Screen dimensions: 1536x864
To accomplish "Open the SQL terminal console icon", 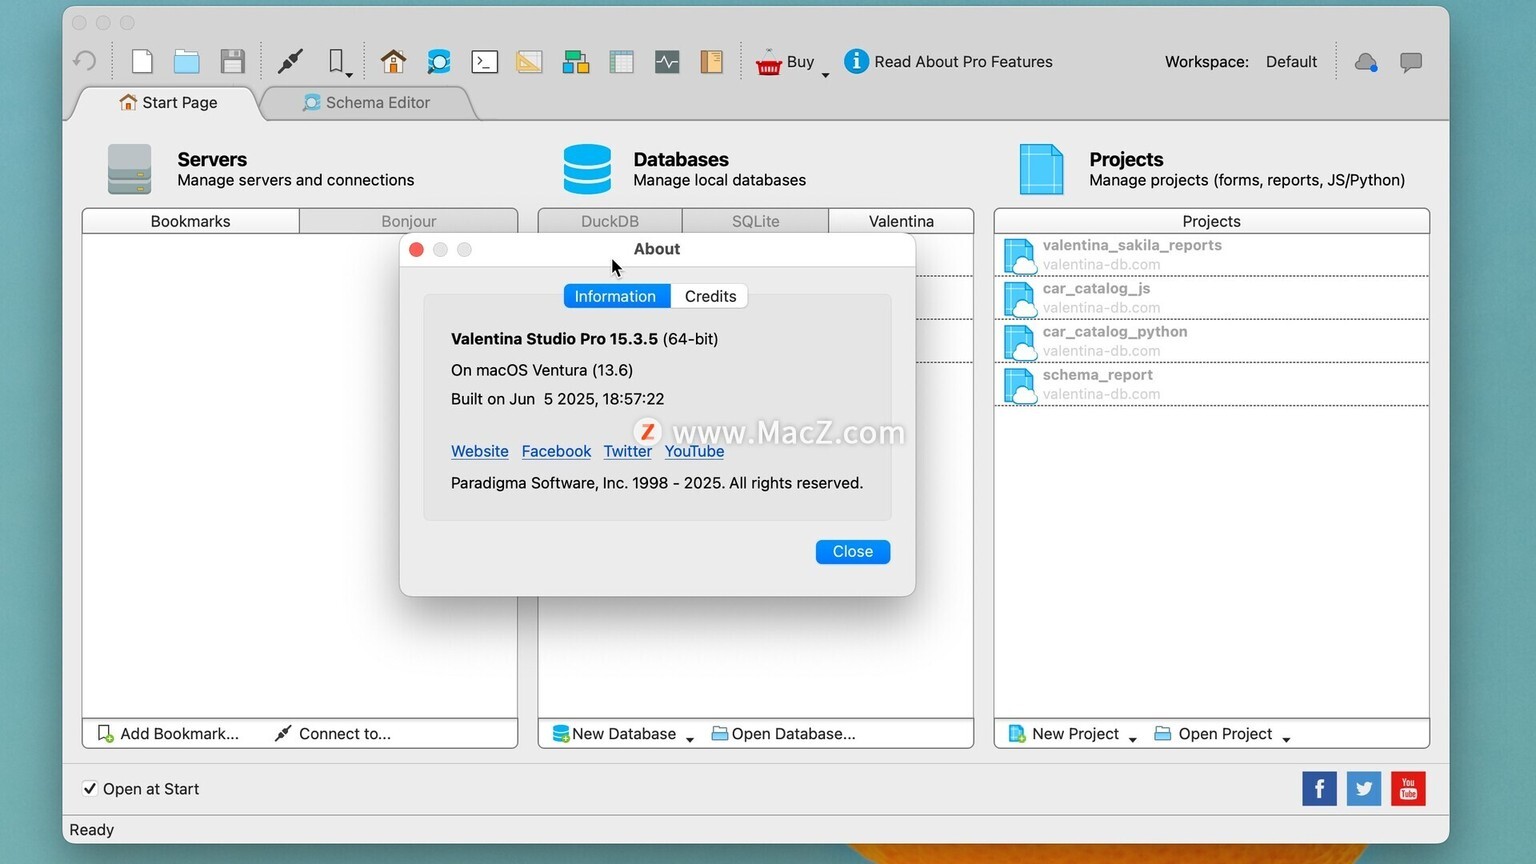I will coord(485,61).
